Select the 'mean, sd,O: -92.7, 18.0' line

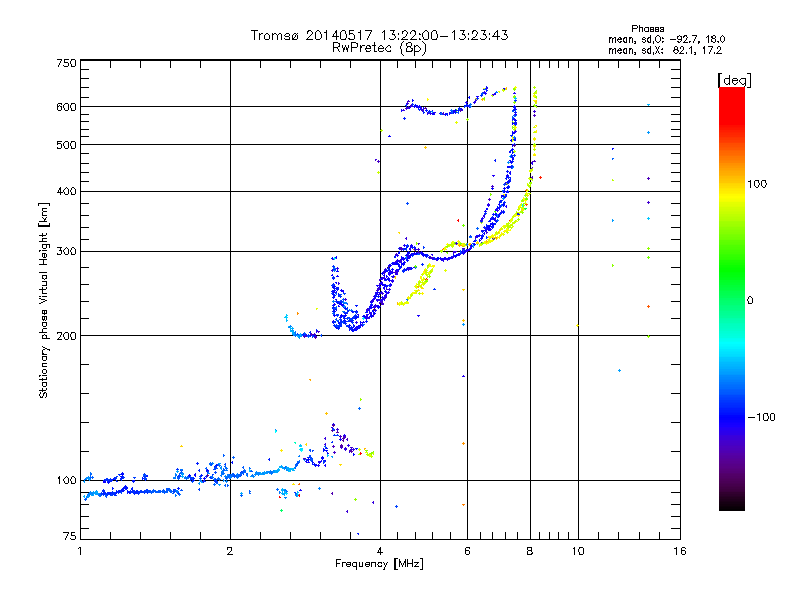(666, 40)
